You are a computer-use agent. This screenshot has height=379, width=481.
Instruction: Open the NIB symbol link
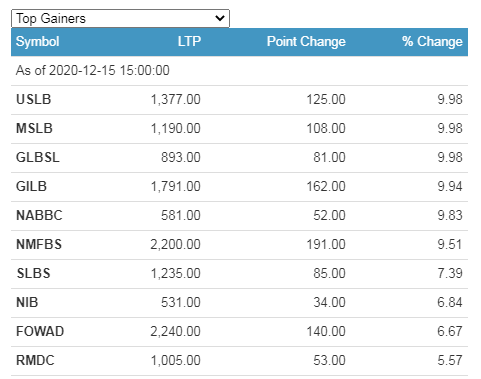(27, 302)
